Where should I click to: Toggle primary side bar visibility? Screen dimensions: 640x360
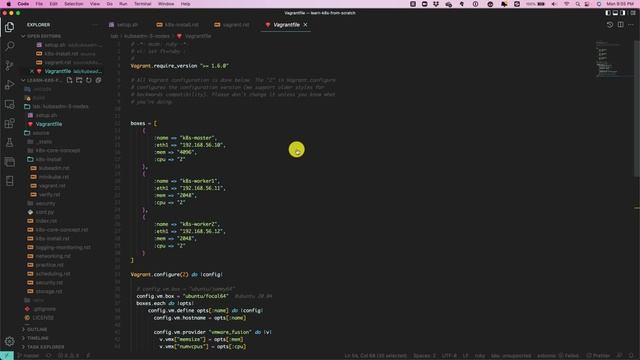(608, 13)
